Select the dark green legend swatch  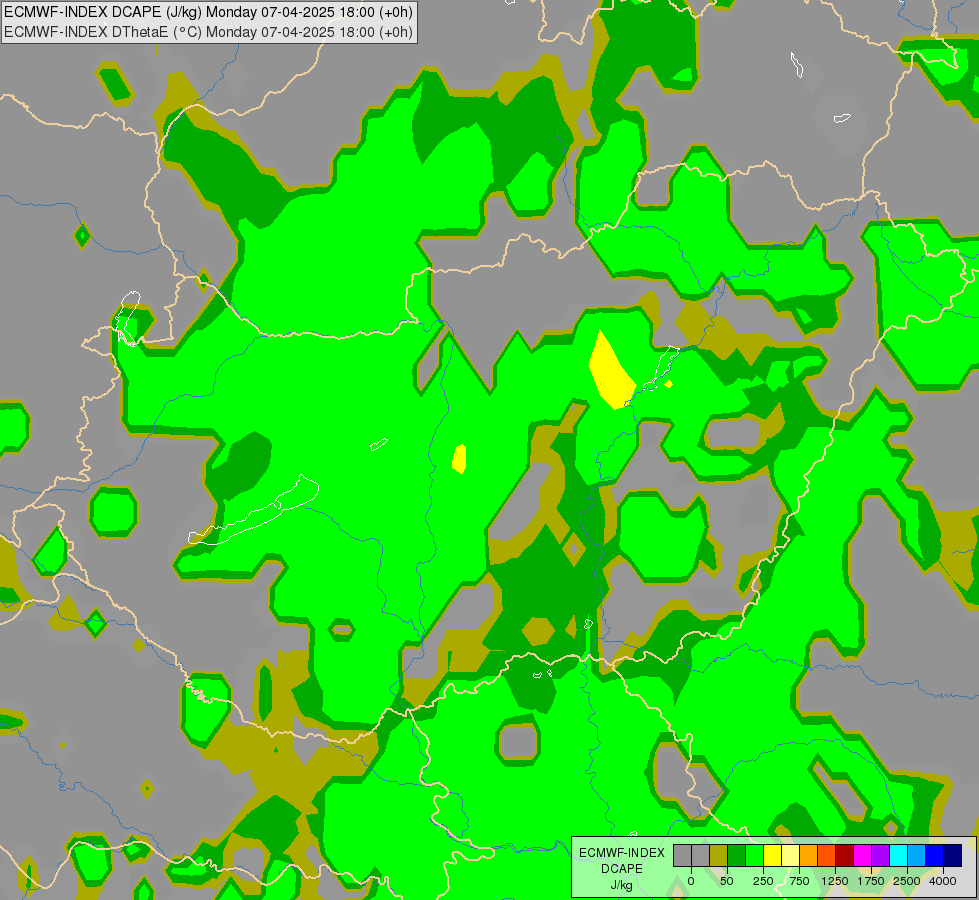tap(736, 855)
